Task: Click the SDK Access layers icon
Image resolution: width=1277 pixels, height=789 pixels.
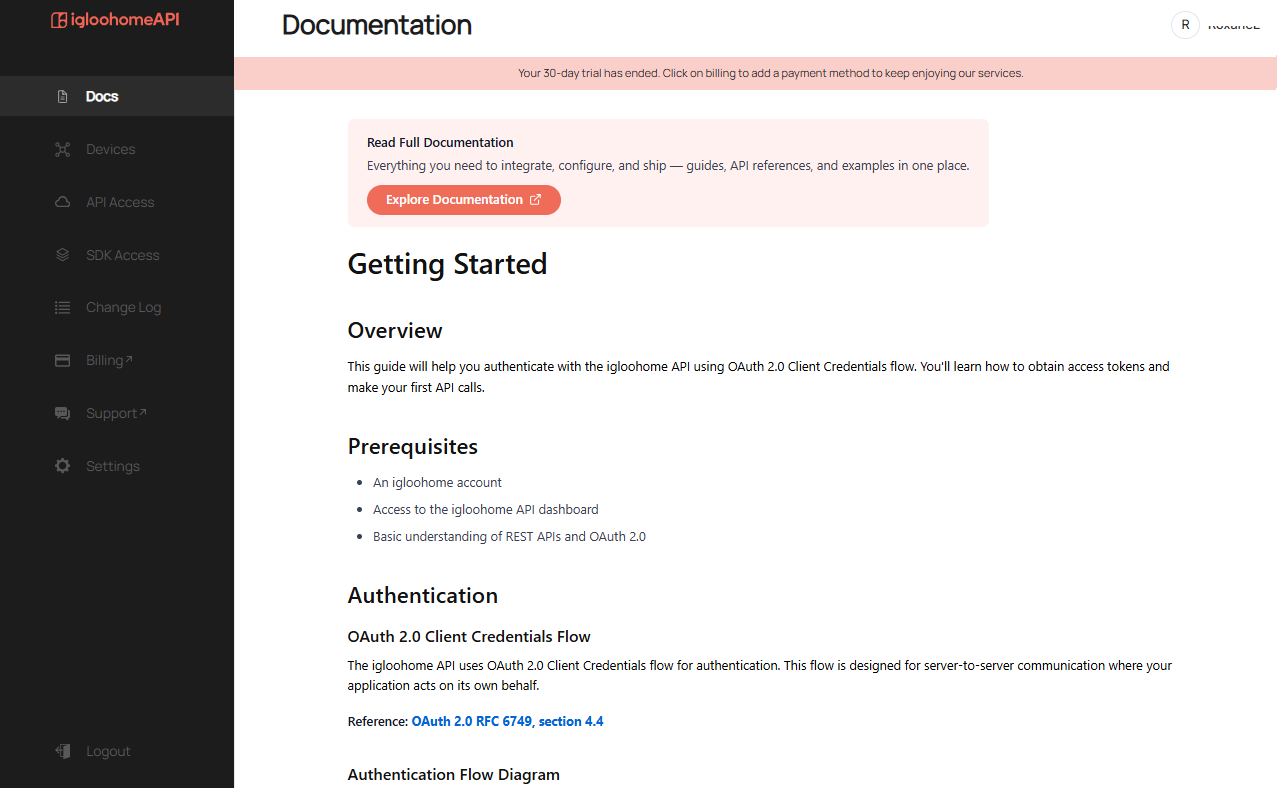Action: coord(63,255)
